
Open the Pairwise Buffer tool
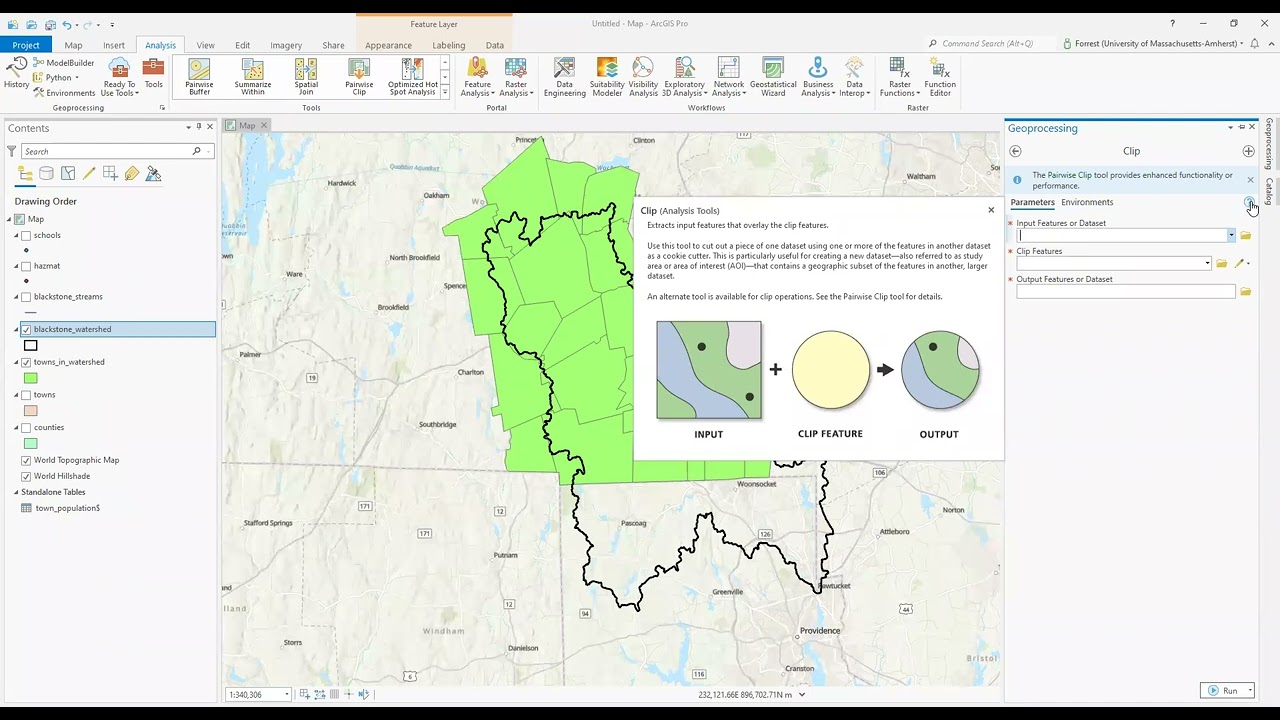click(199, 77)
